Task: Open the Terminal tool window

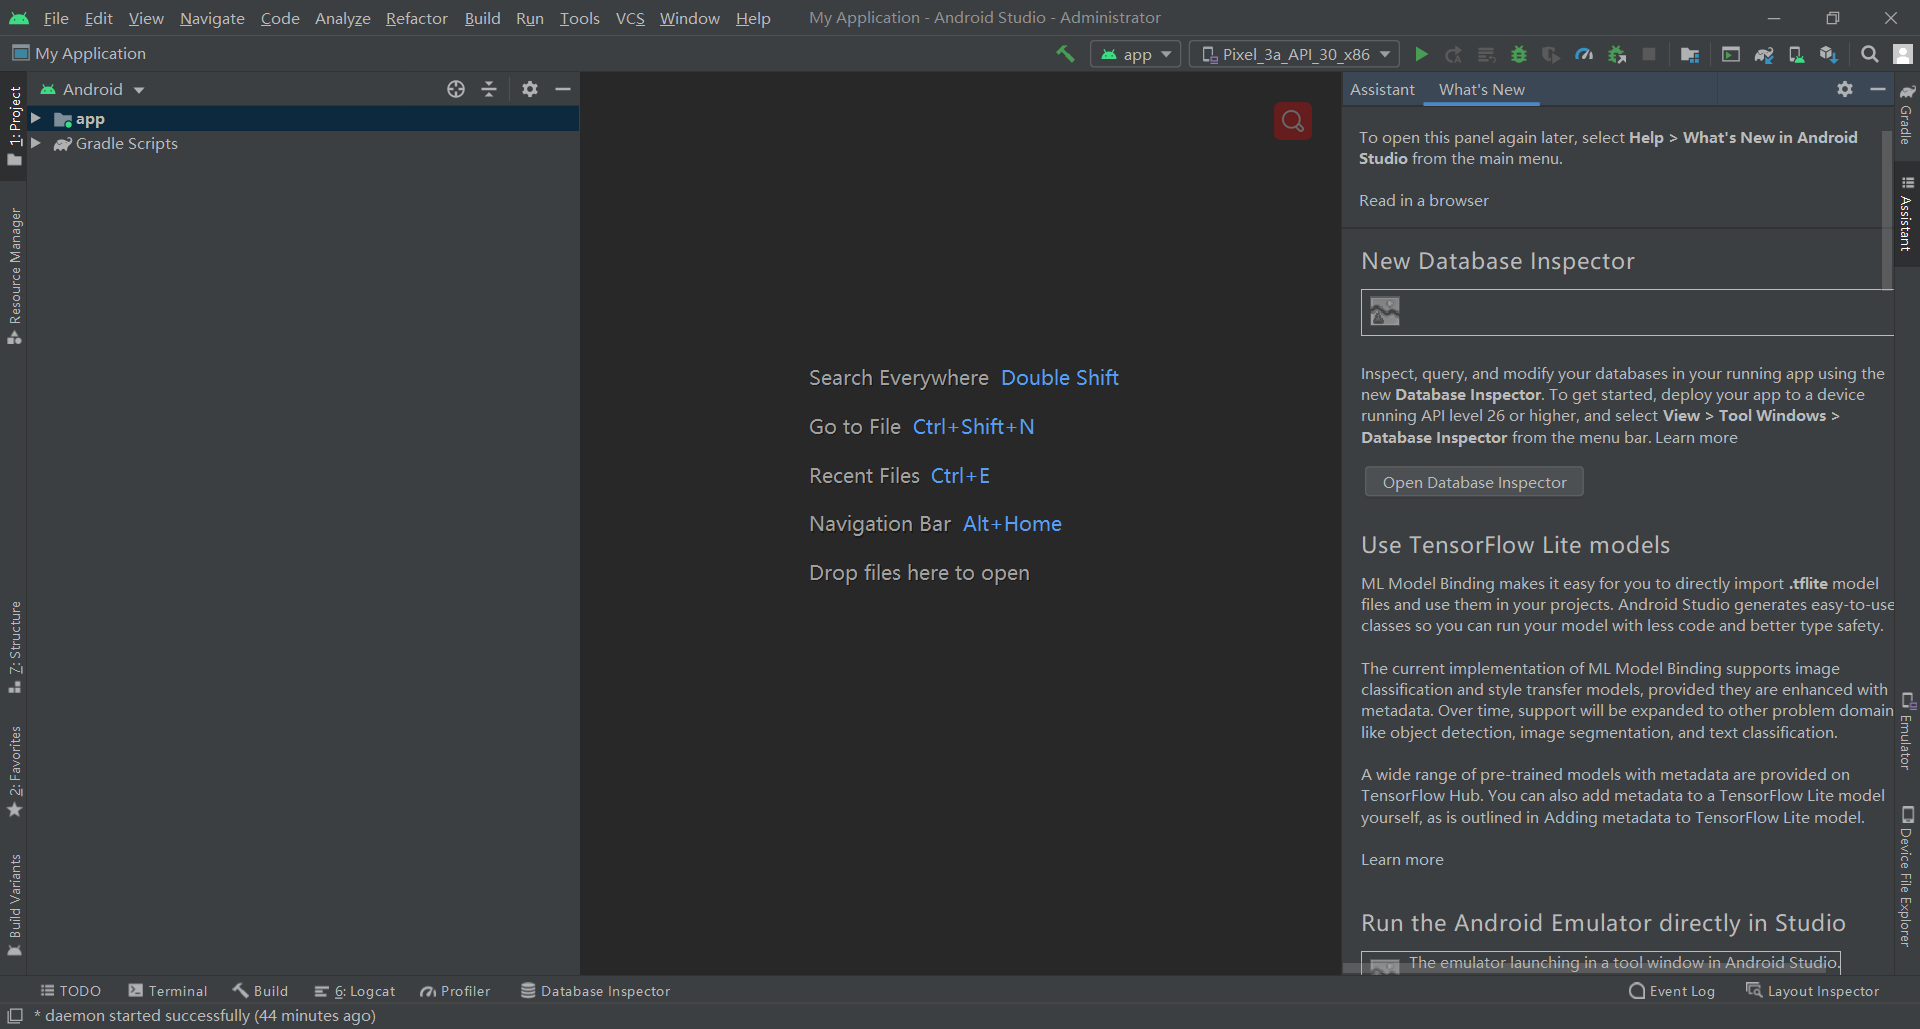Action: [x=167, y=991]
